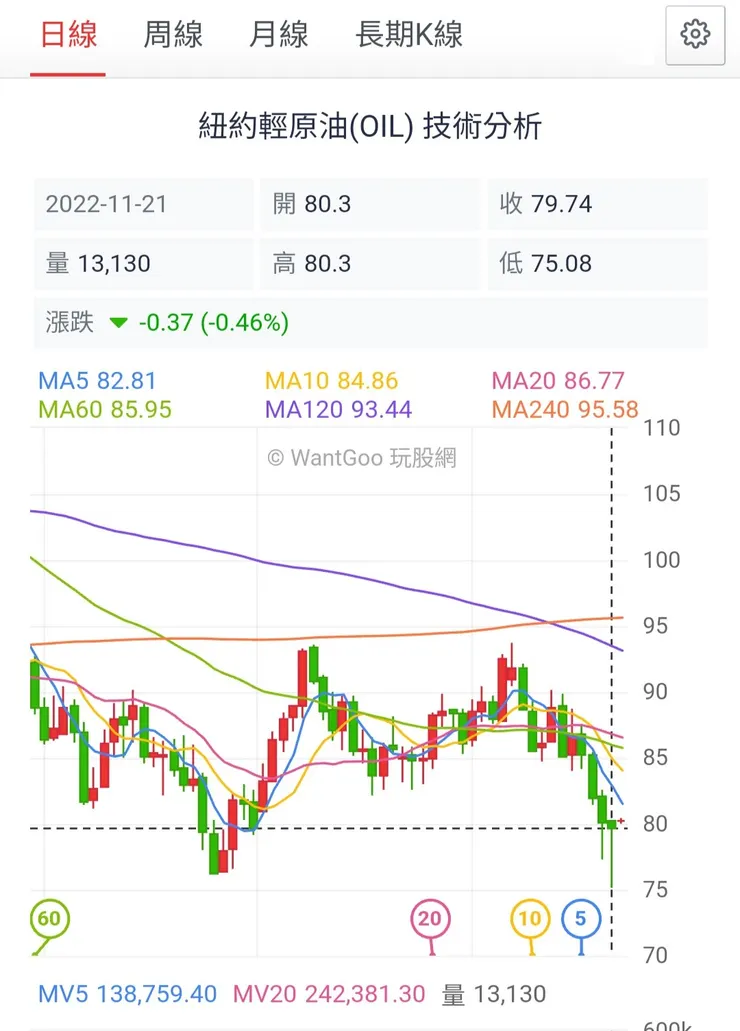Switch to the 周線 tab
Screen dimensions: 740x1031
tap(173, 36)
